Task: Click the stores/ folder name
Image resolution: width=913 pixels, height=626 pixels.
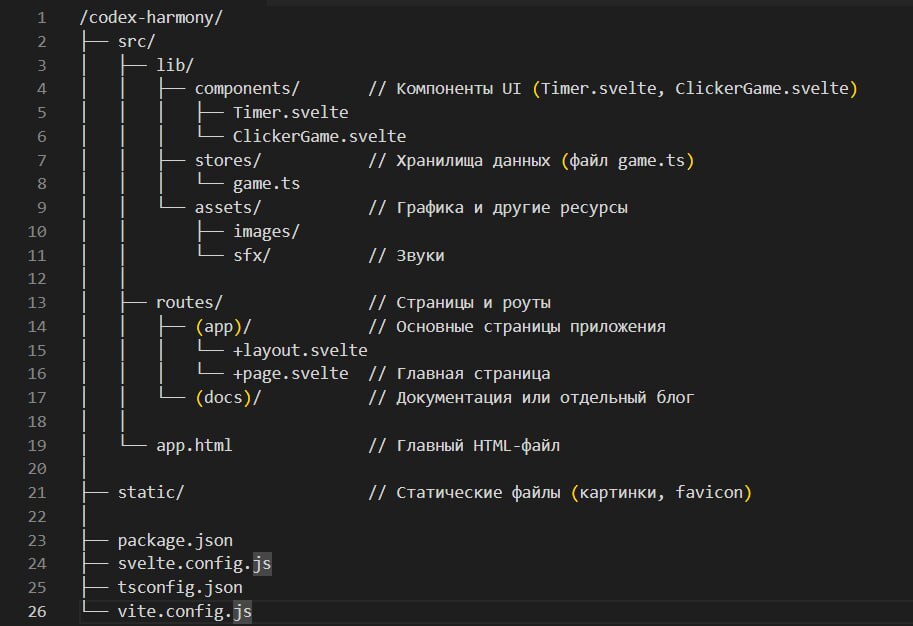Action: [228, 160]
